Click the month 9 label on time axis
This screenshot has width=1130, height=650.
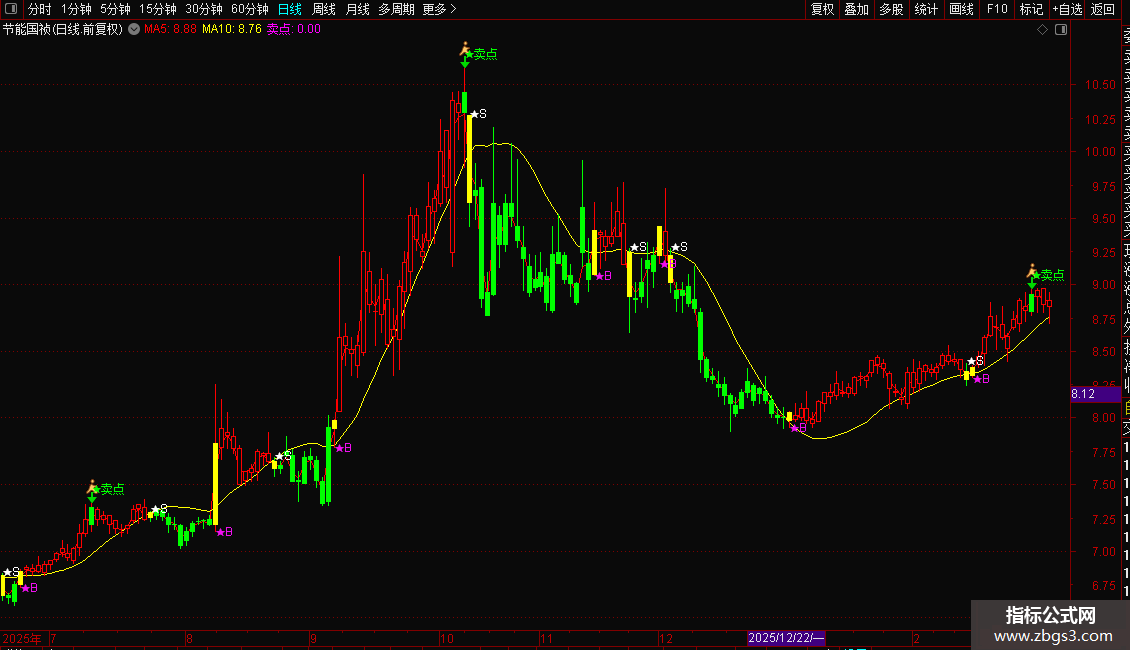[x=313, y=638]
